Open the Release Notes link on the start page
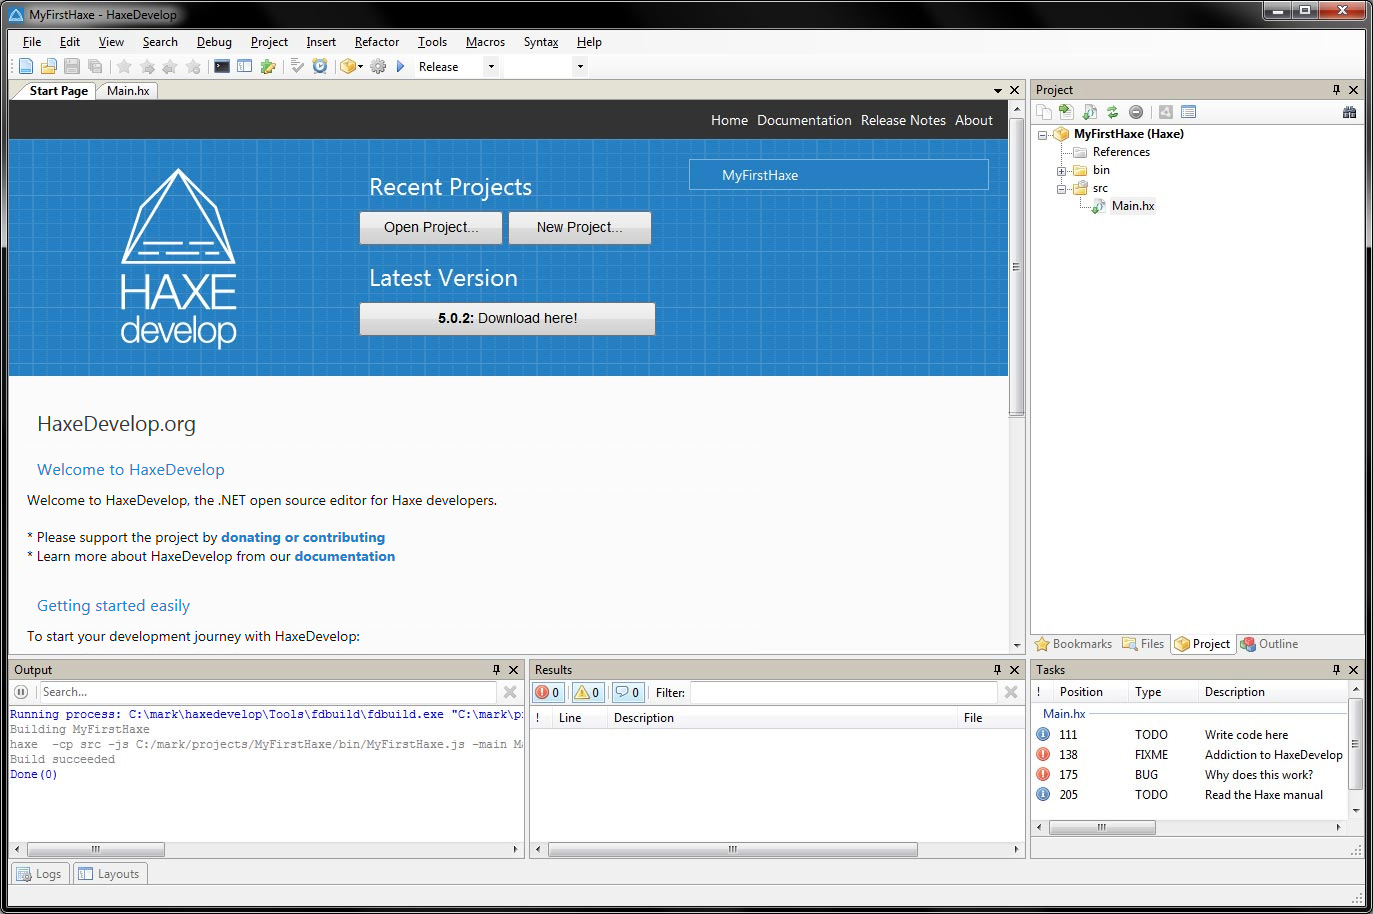The width and height of the screenshot is (1373, 914). pyautogui.click(x=903, y=120)
